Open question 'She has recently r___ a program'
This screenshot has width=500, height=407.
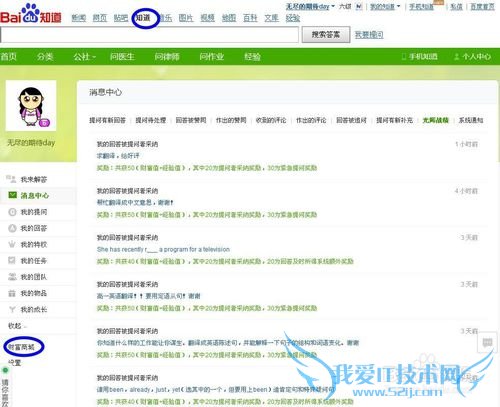tap(163, 249)
